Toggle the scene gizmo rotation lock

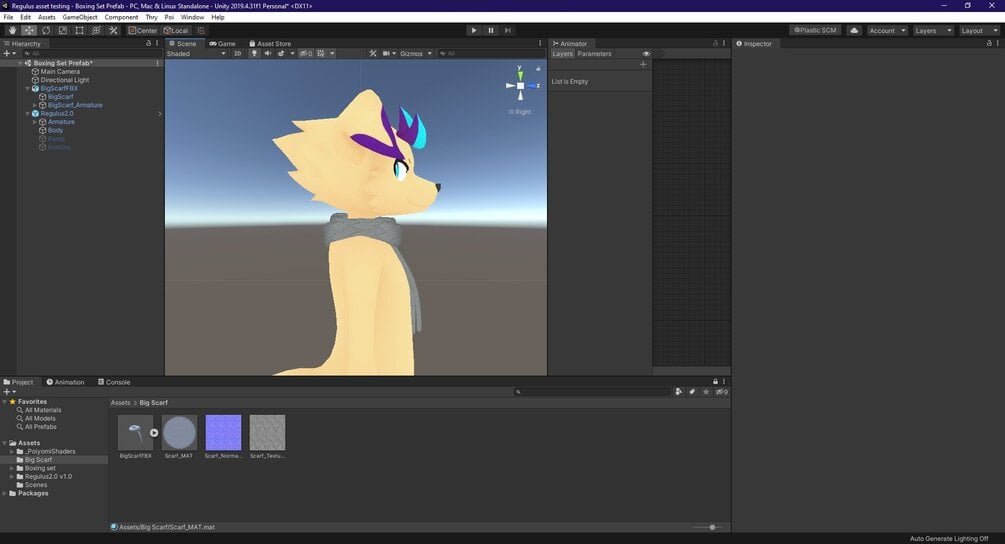[538, 68]
